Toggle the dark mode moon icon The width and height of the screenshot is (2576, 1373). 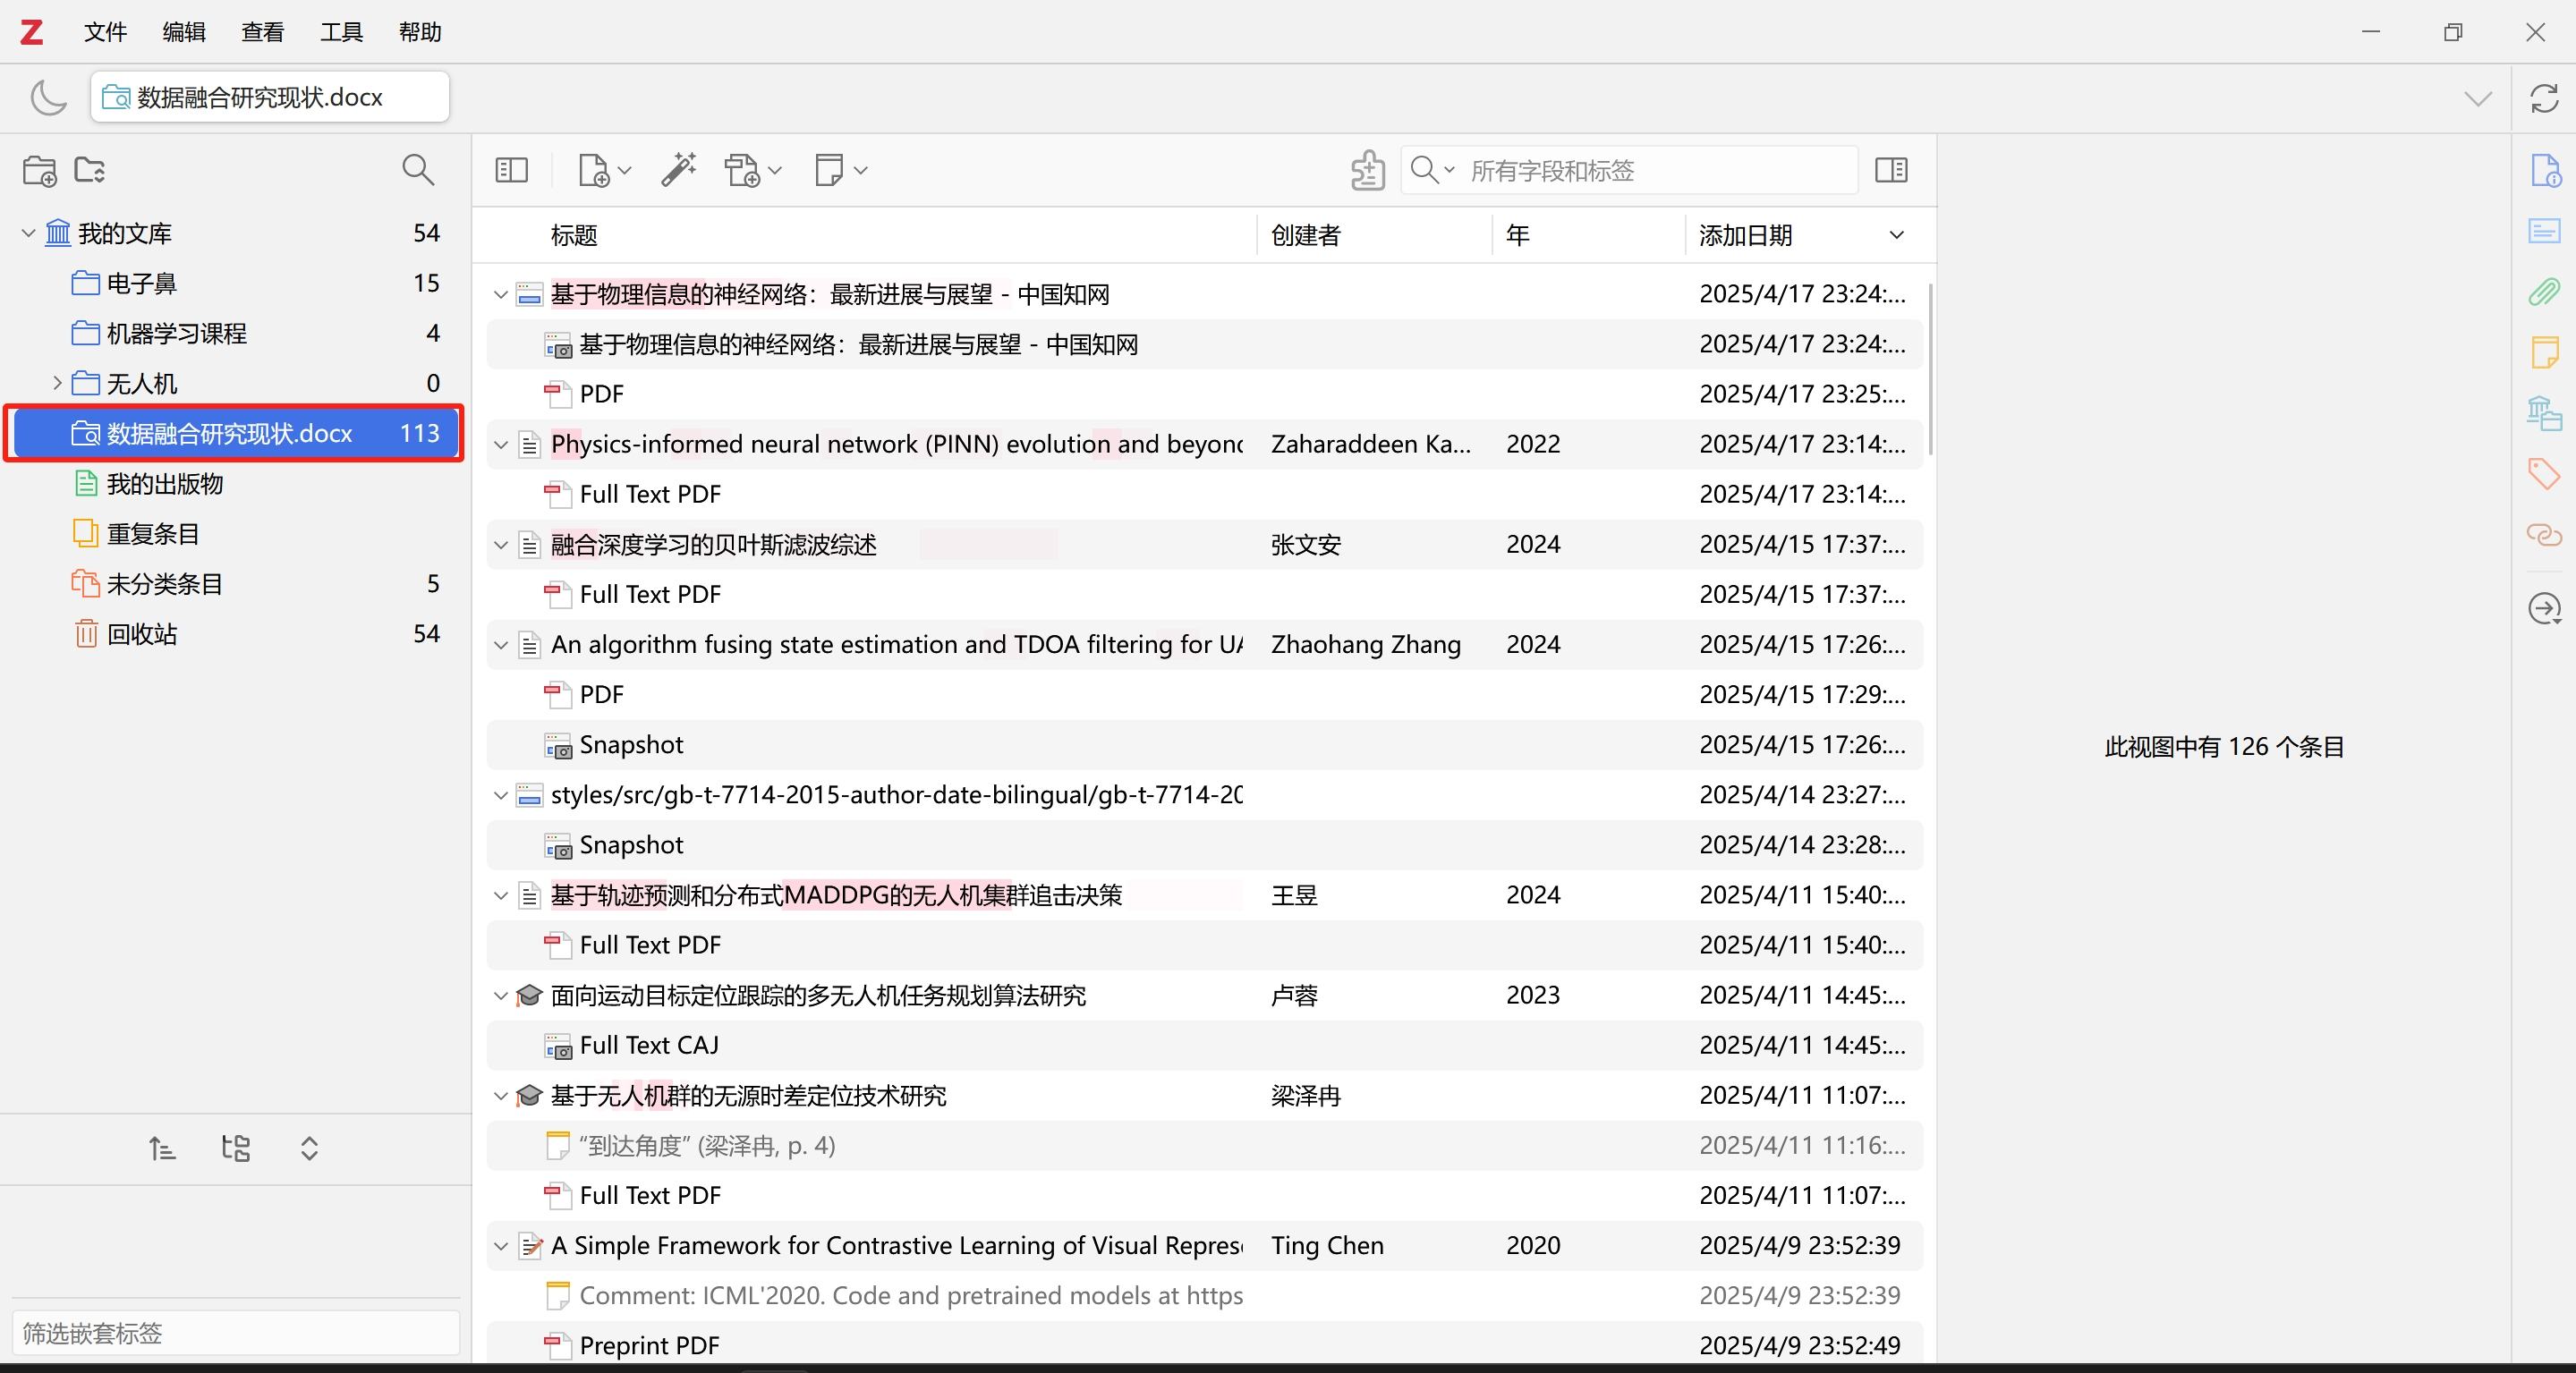[x=48, y=98]
